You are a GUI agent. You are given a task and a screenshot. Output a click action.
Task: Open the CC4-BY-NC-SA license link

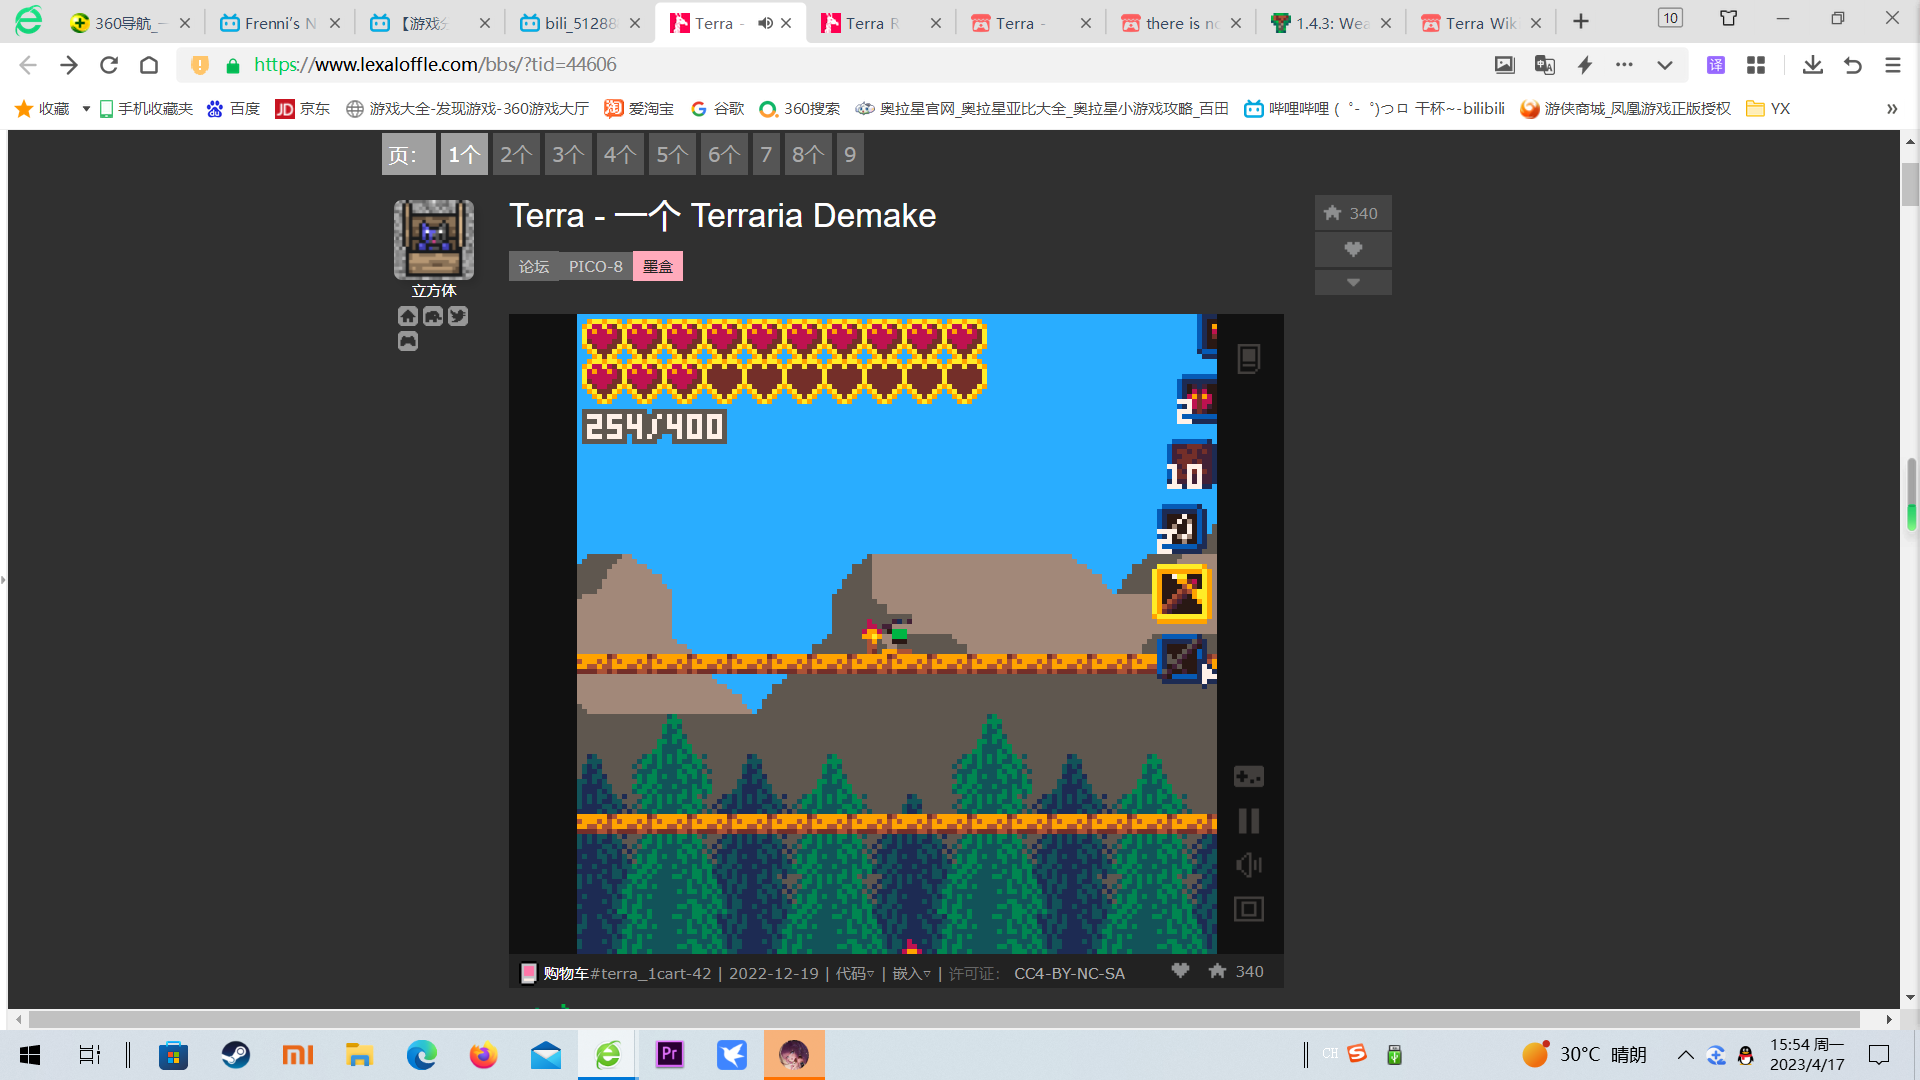pyautogui.click(x=1069, y=973)
